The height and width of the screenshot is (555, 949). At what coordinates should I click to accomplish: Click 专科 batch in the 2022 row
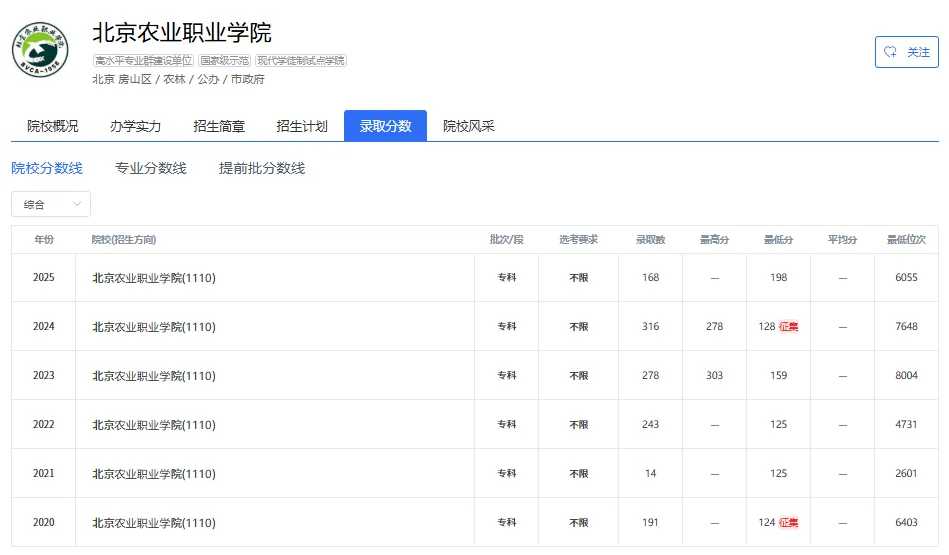click(507, 424)
